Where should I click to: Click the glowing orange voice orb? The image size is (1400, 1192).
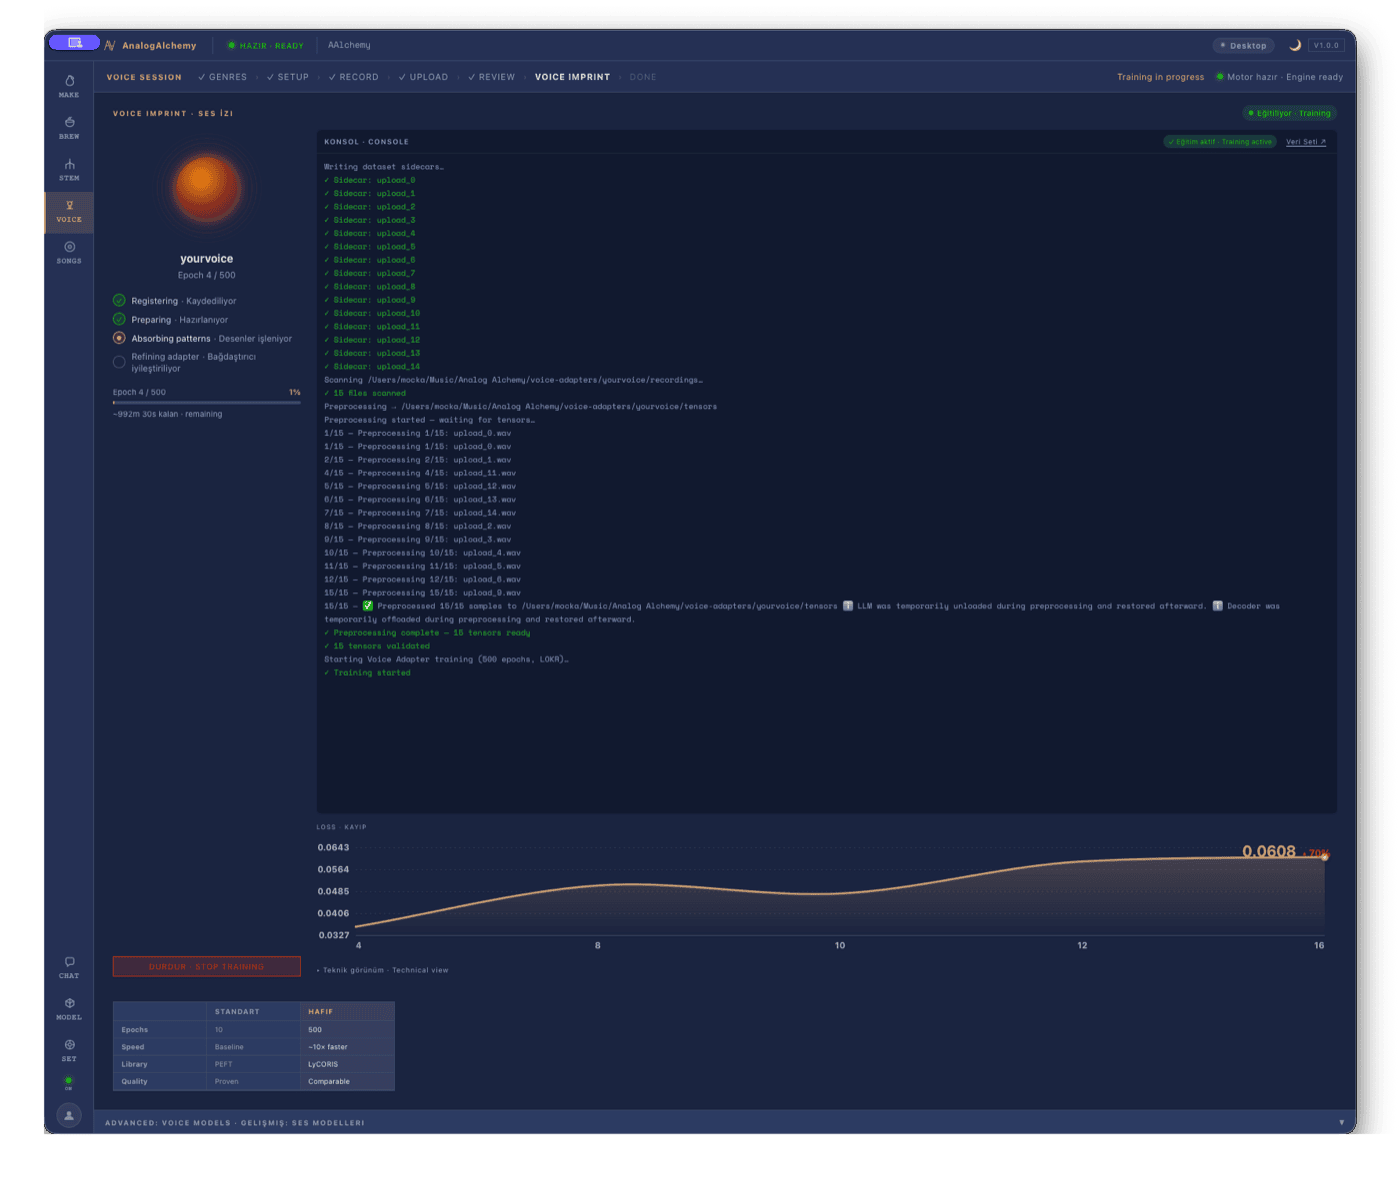coord(207,188)
